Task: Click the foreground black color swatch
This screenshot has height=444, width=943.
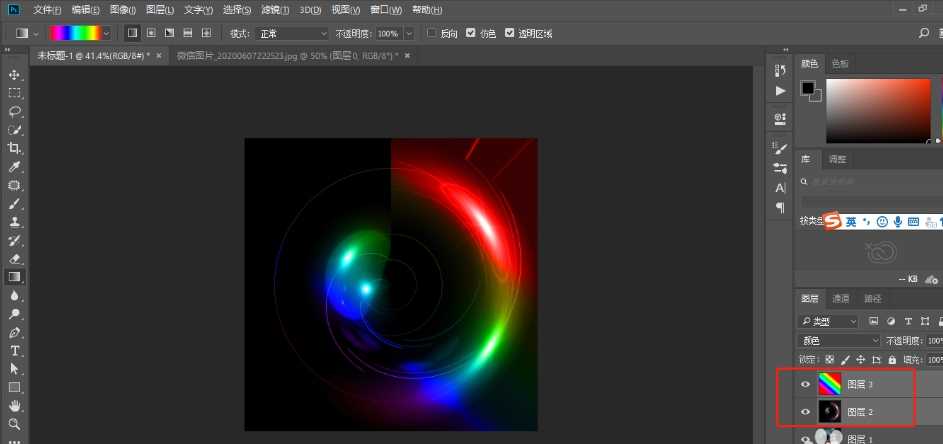Action: pos(807,89)
